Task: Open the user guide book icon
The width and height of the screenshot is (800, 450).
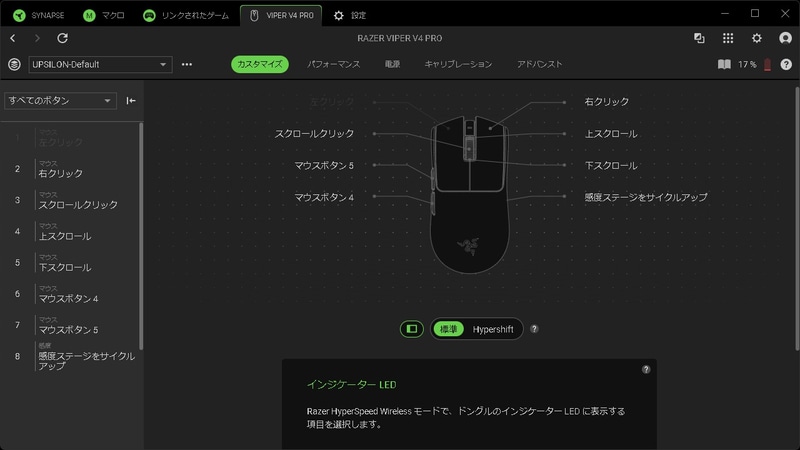Action: point(724,64)
